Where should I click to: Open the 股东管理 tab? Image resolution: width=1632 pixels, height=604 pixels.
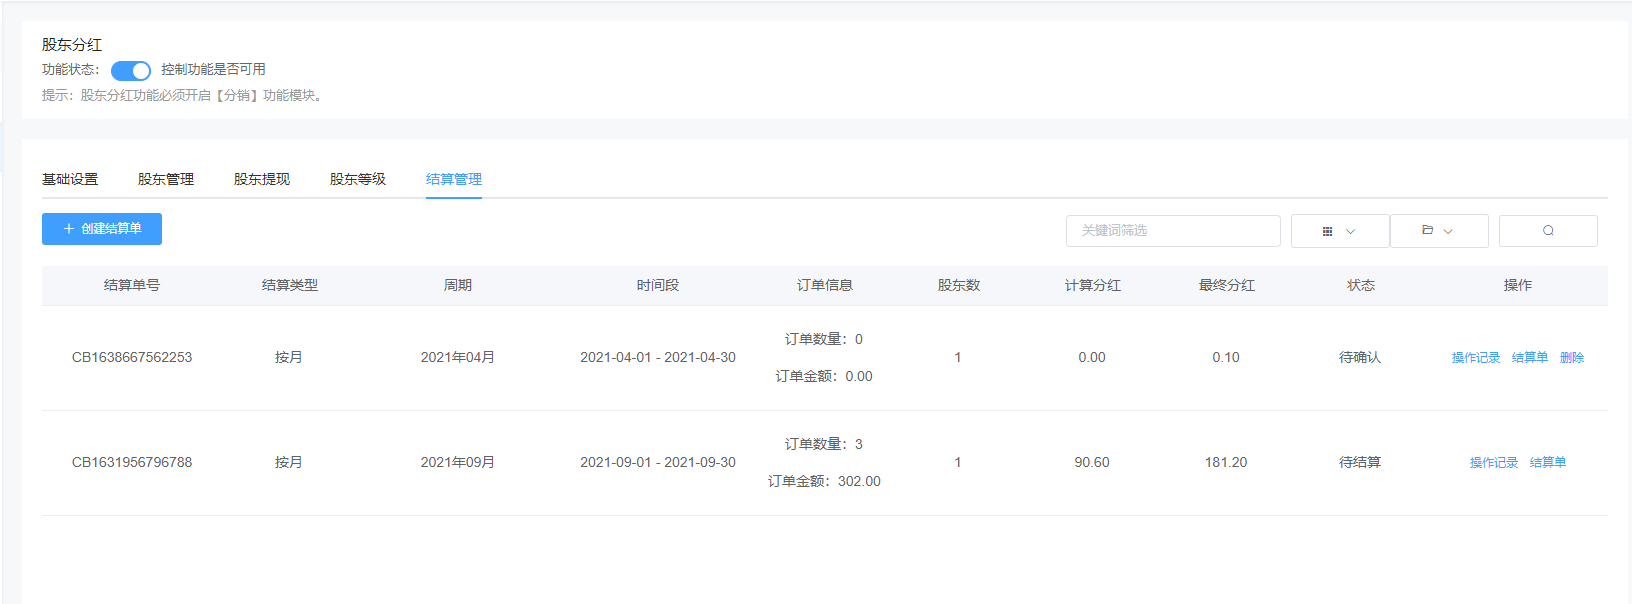(x=166, y=179)
